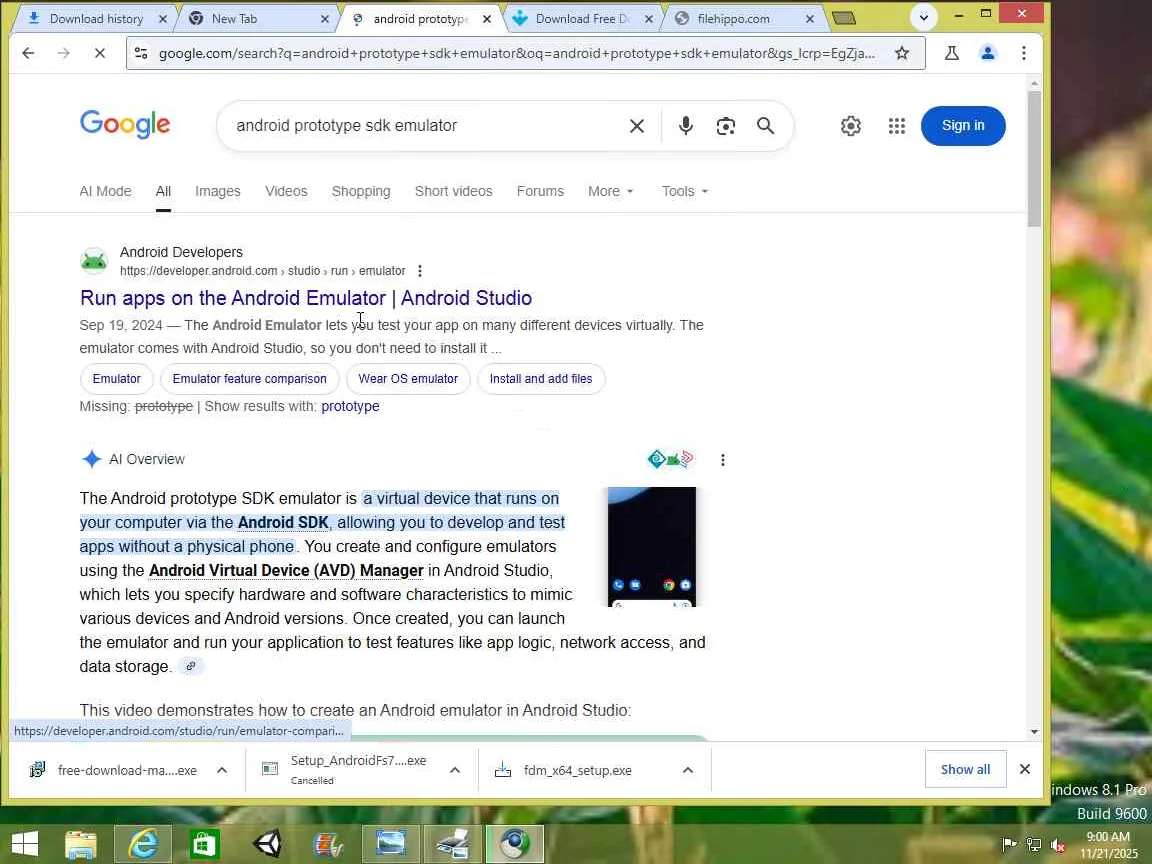
Task: Click the Google search input field
Action: click(426, 126)
